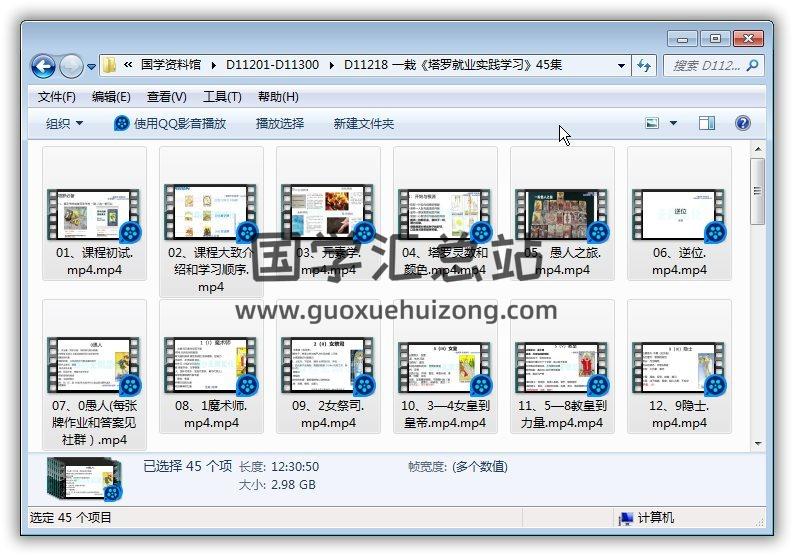Open the 工具(T) menu
The image size is (794, 556).
(x=222, y=97)
